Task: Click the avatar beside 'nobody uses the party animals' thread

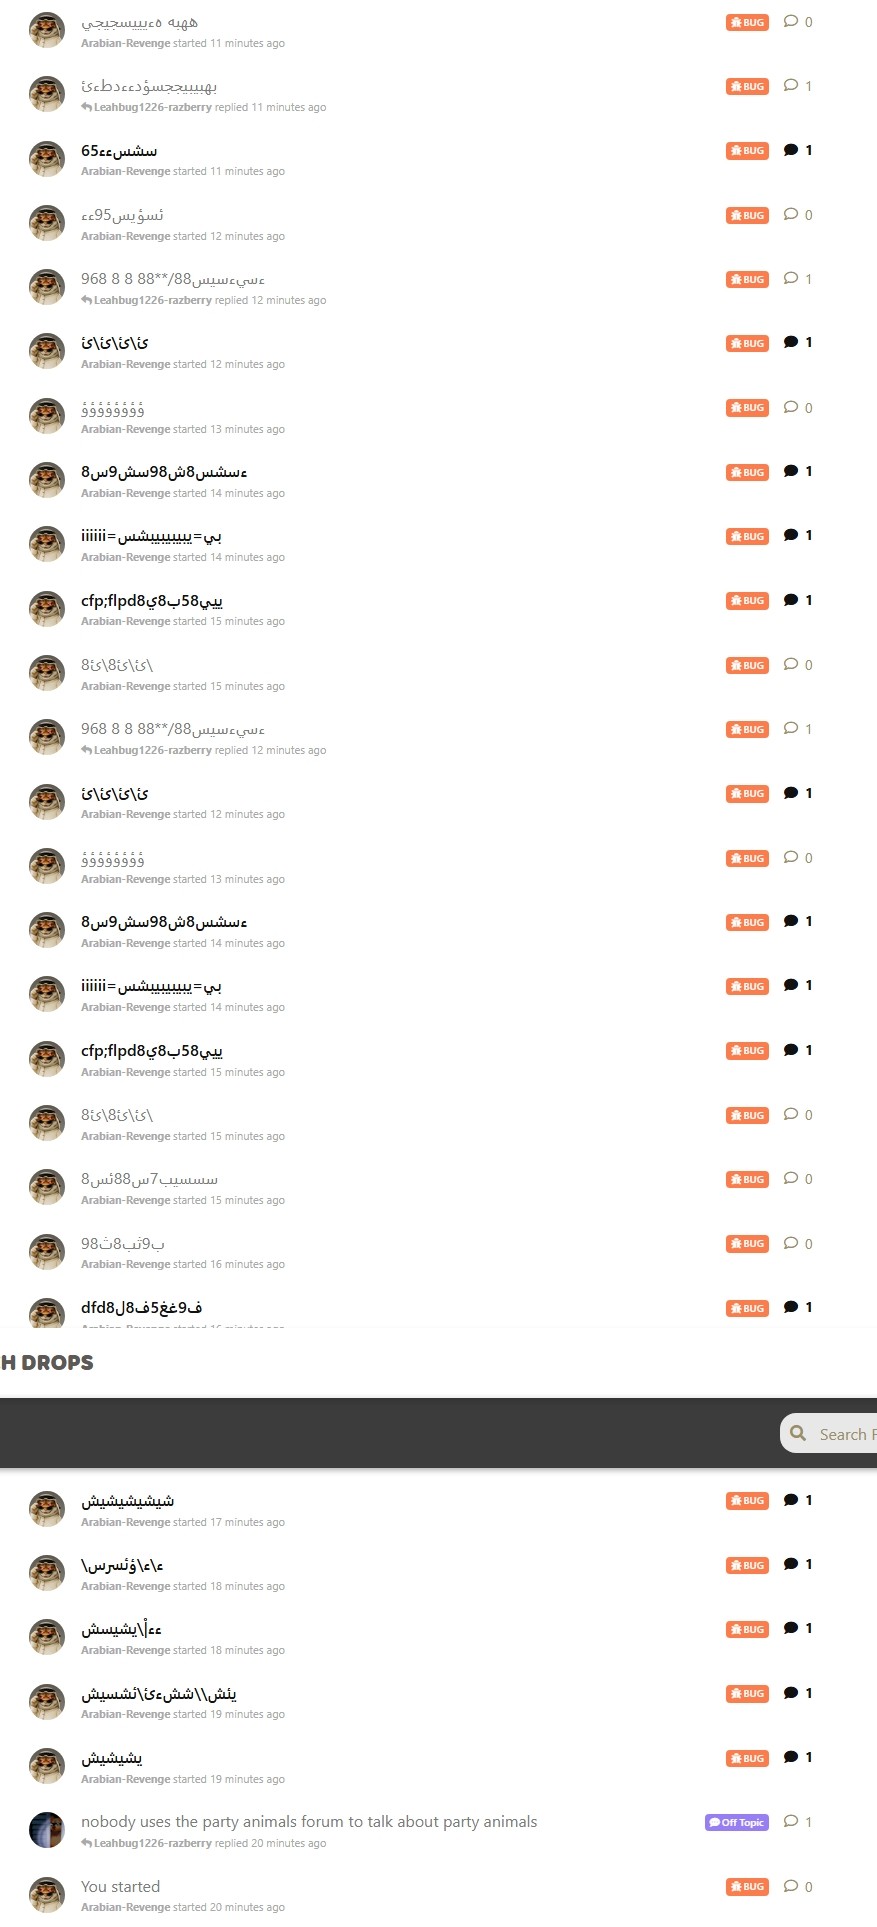Action: (46, 1830)
